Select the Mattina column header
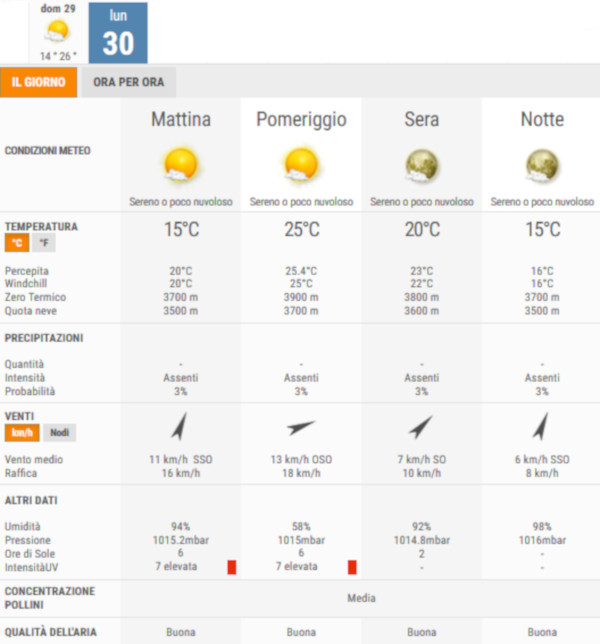Image resolution: width=600 pixels, height=644 pixels. (x=181, y=120)
